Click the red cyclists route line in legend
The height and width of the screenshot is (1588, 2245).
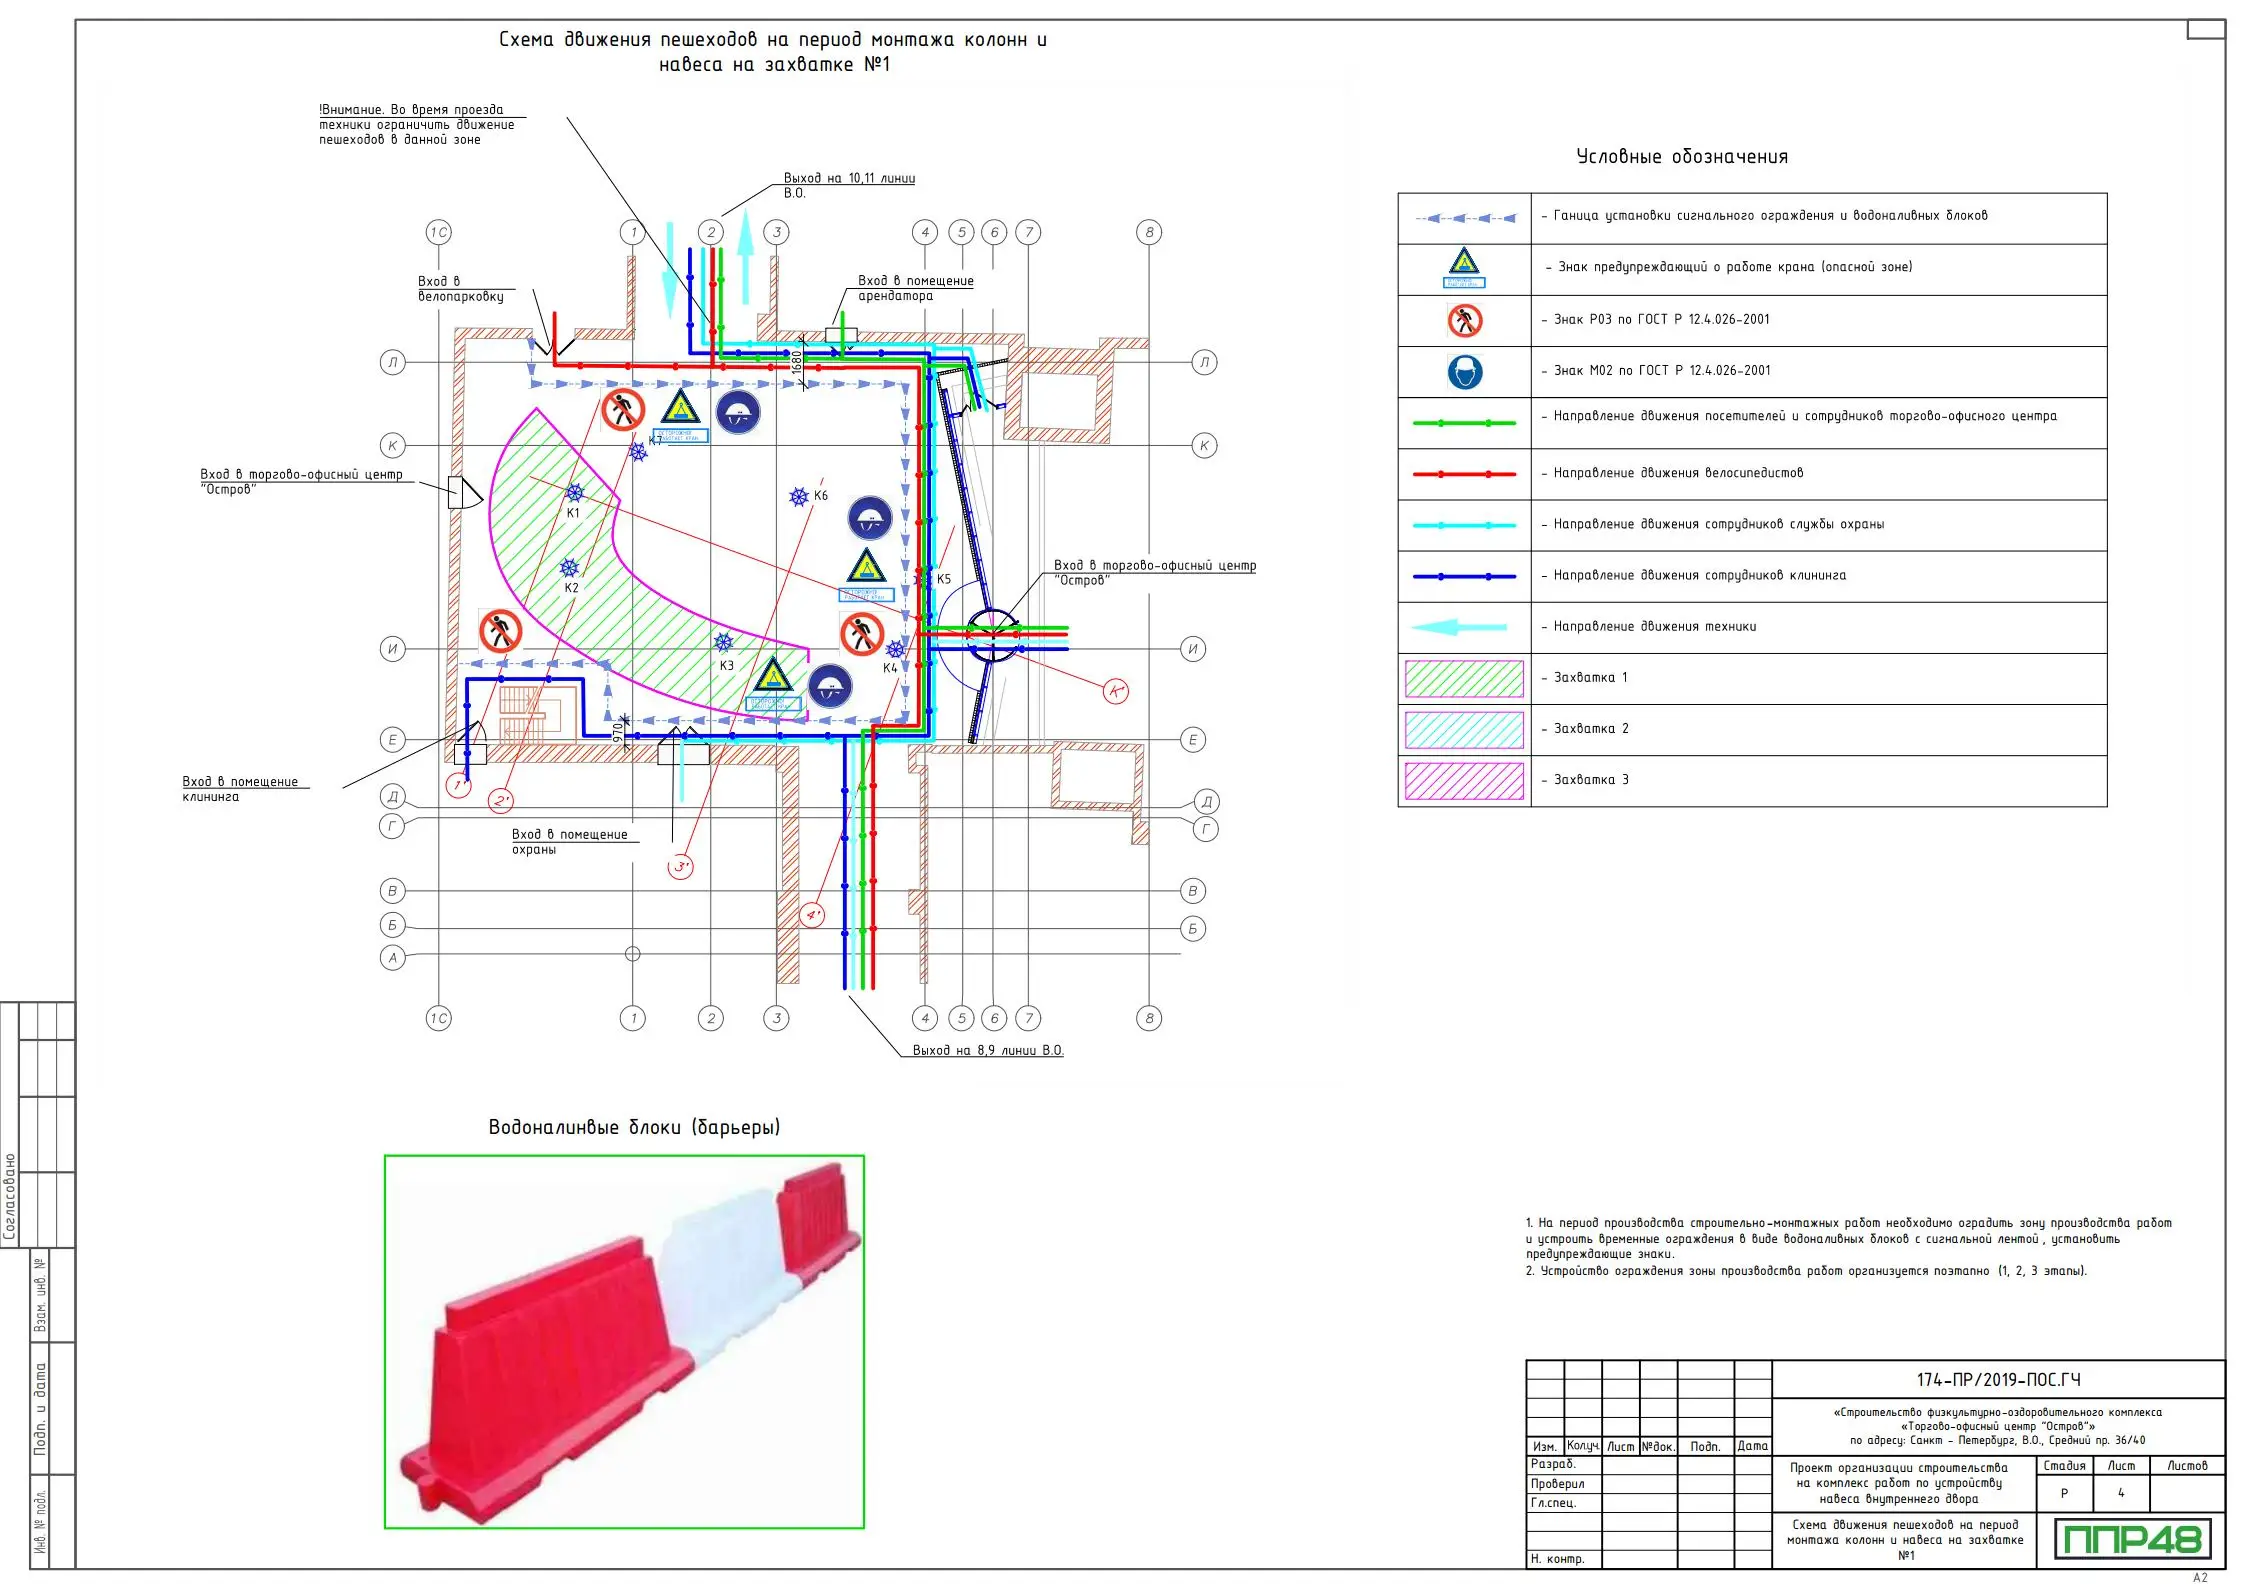[x=1464, y=474]
